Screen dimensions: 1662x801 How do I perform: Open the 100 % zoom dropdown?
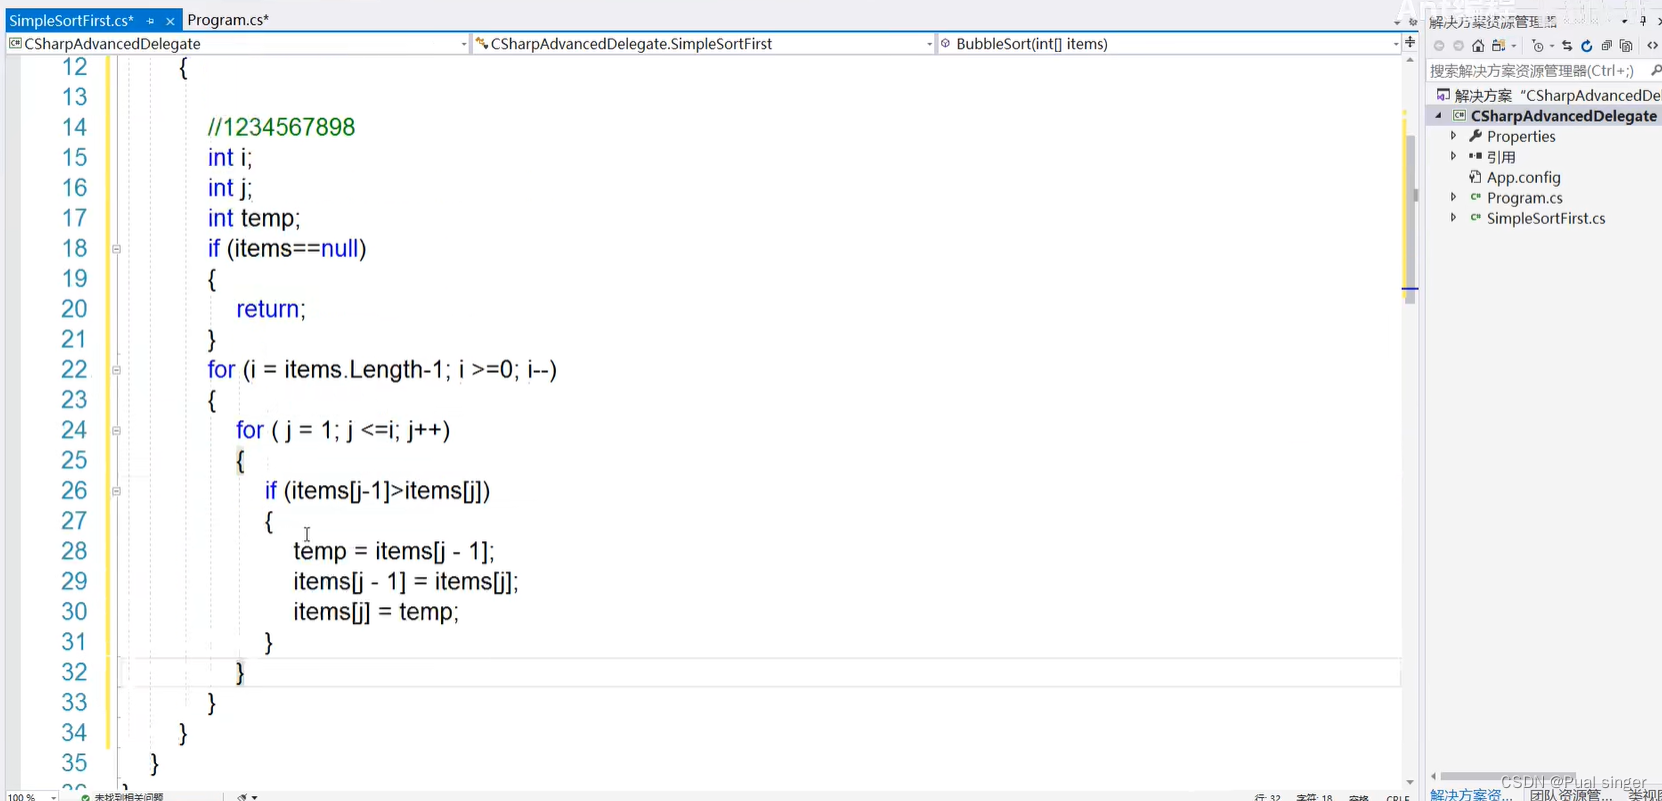(53, 797)
